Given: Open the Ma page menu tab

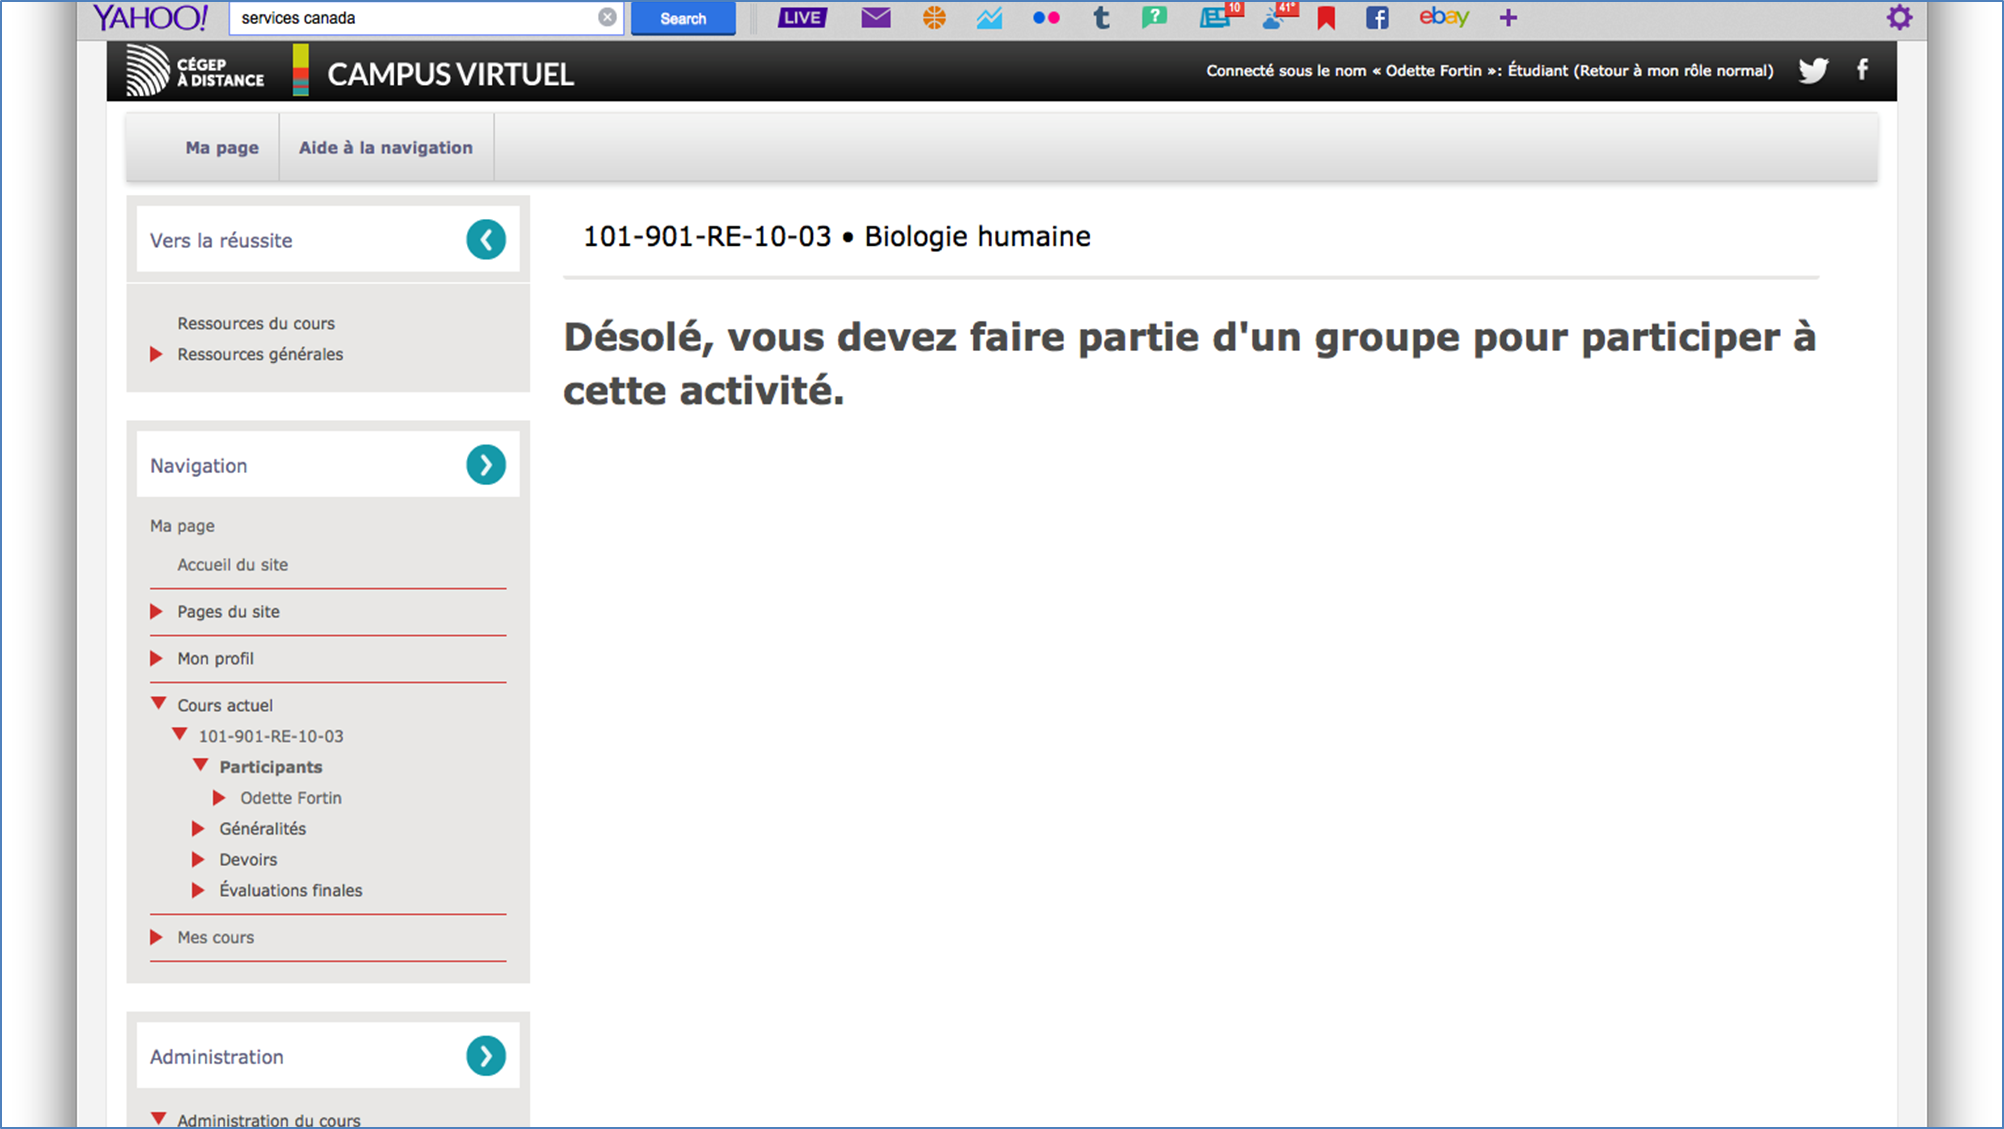Looking at the screenshot, I should pos(222,148).
